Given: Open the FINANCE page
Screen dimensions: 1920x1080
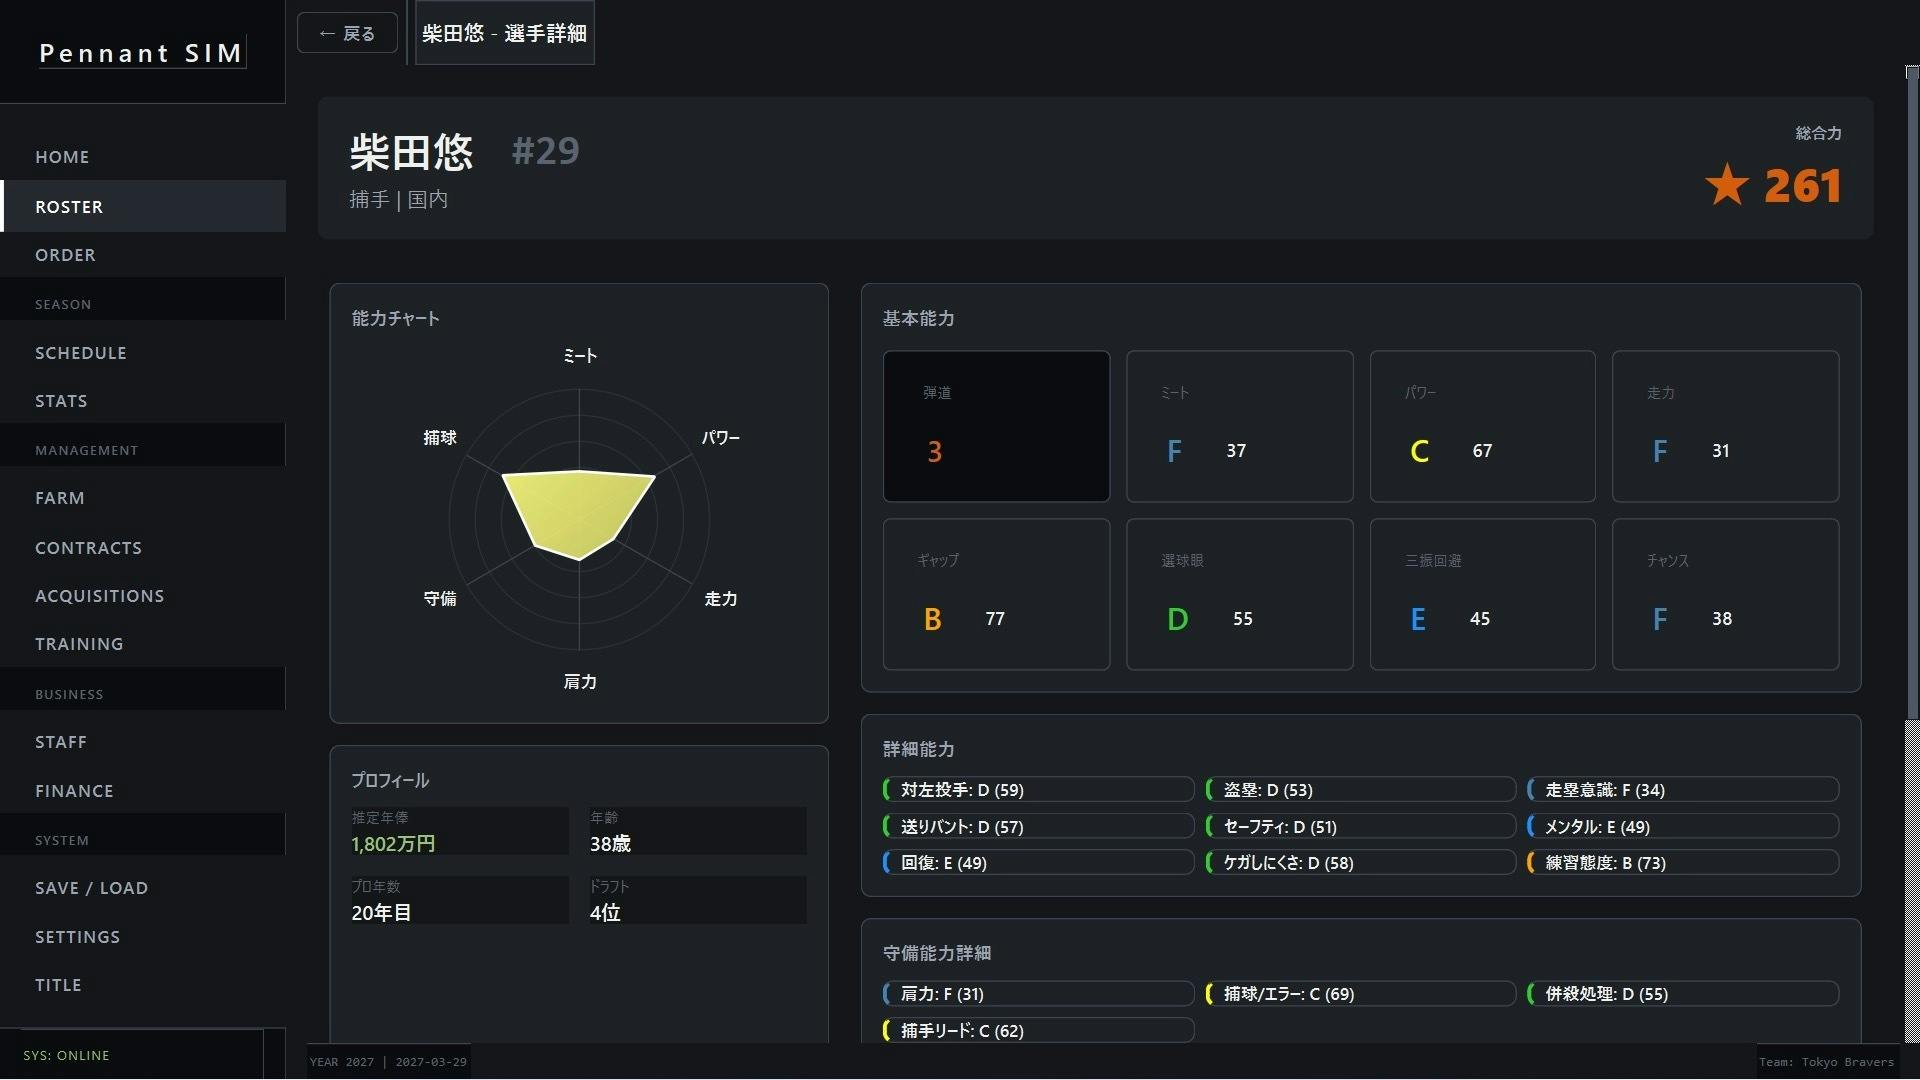Looking at the screenshot, I should pos(74,791).
